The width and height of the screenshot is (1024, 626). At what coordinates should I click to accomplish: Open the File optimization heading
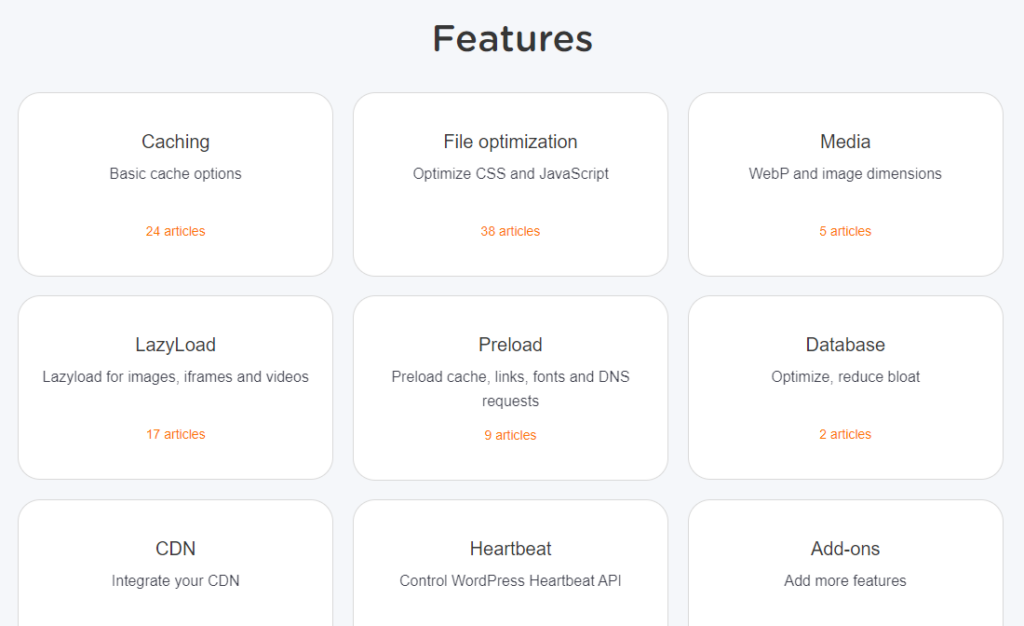point(511,142)
